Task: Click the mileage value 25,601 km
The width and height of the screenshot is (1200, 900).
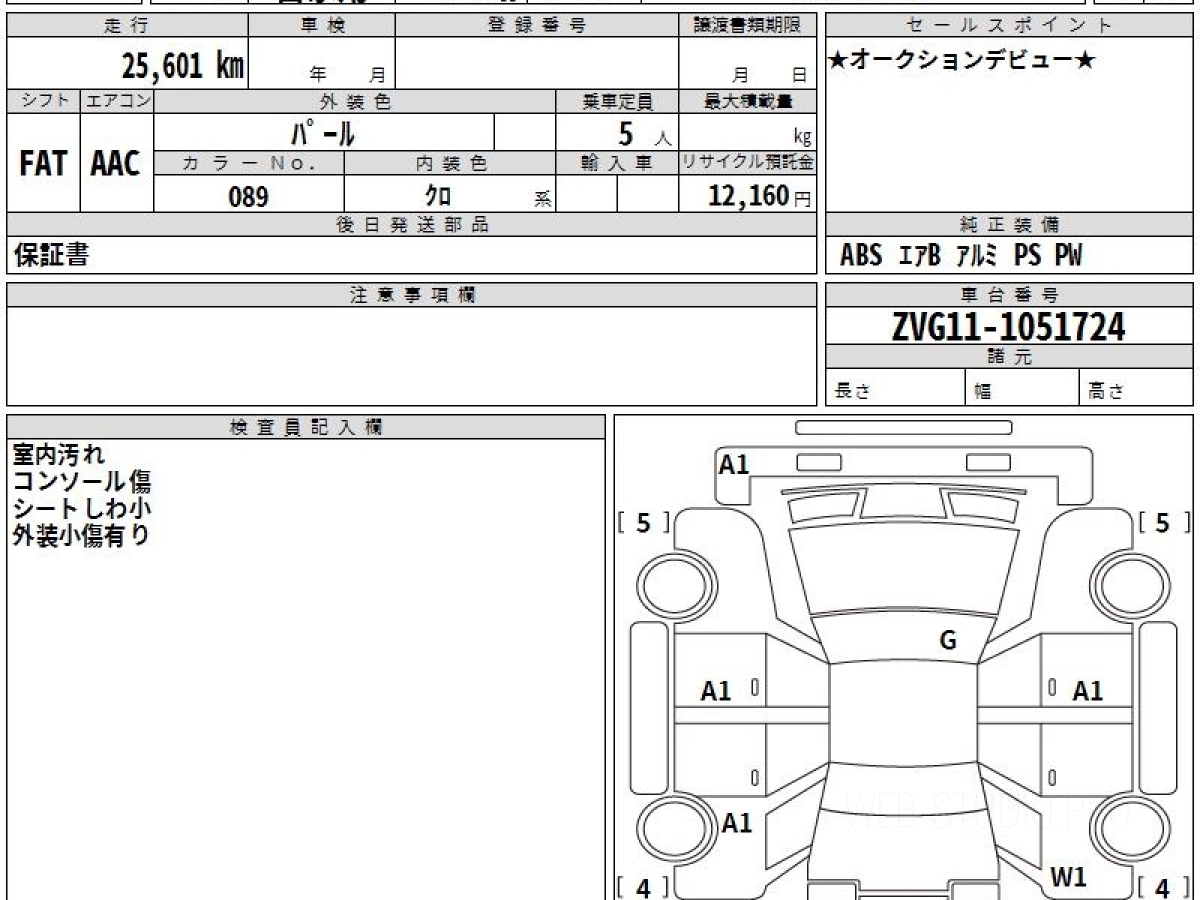Action: click(182, 66)
